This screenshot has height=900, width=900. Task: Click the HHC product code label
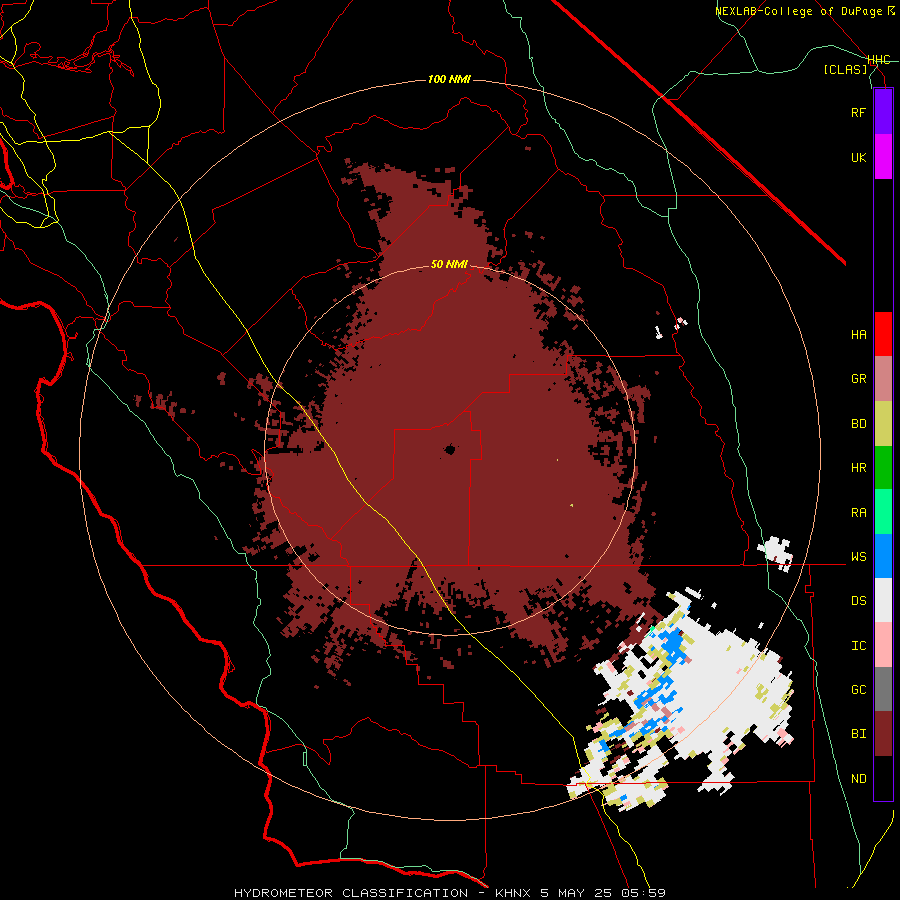pos(879,60)
